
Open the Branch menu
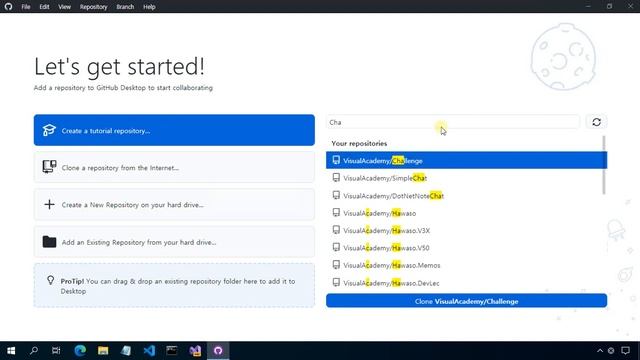pyautogui.click(x=125, y=7)
